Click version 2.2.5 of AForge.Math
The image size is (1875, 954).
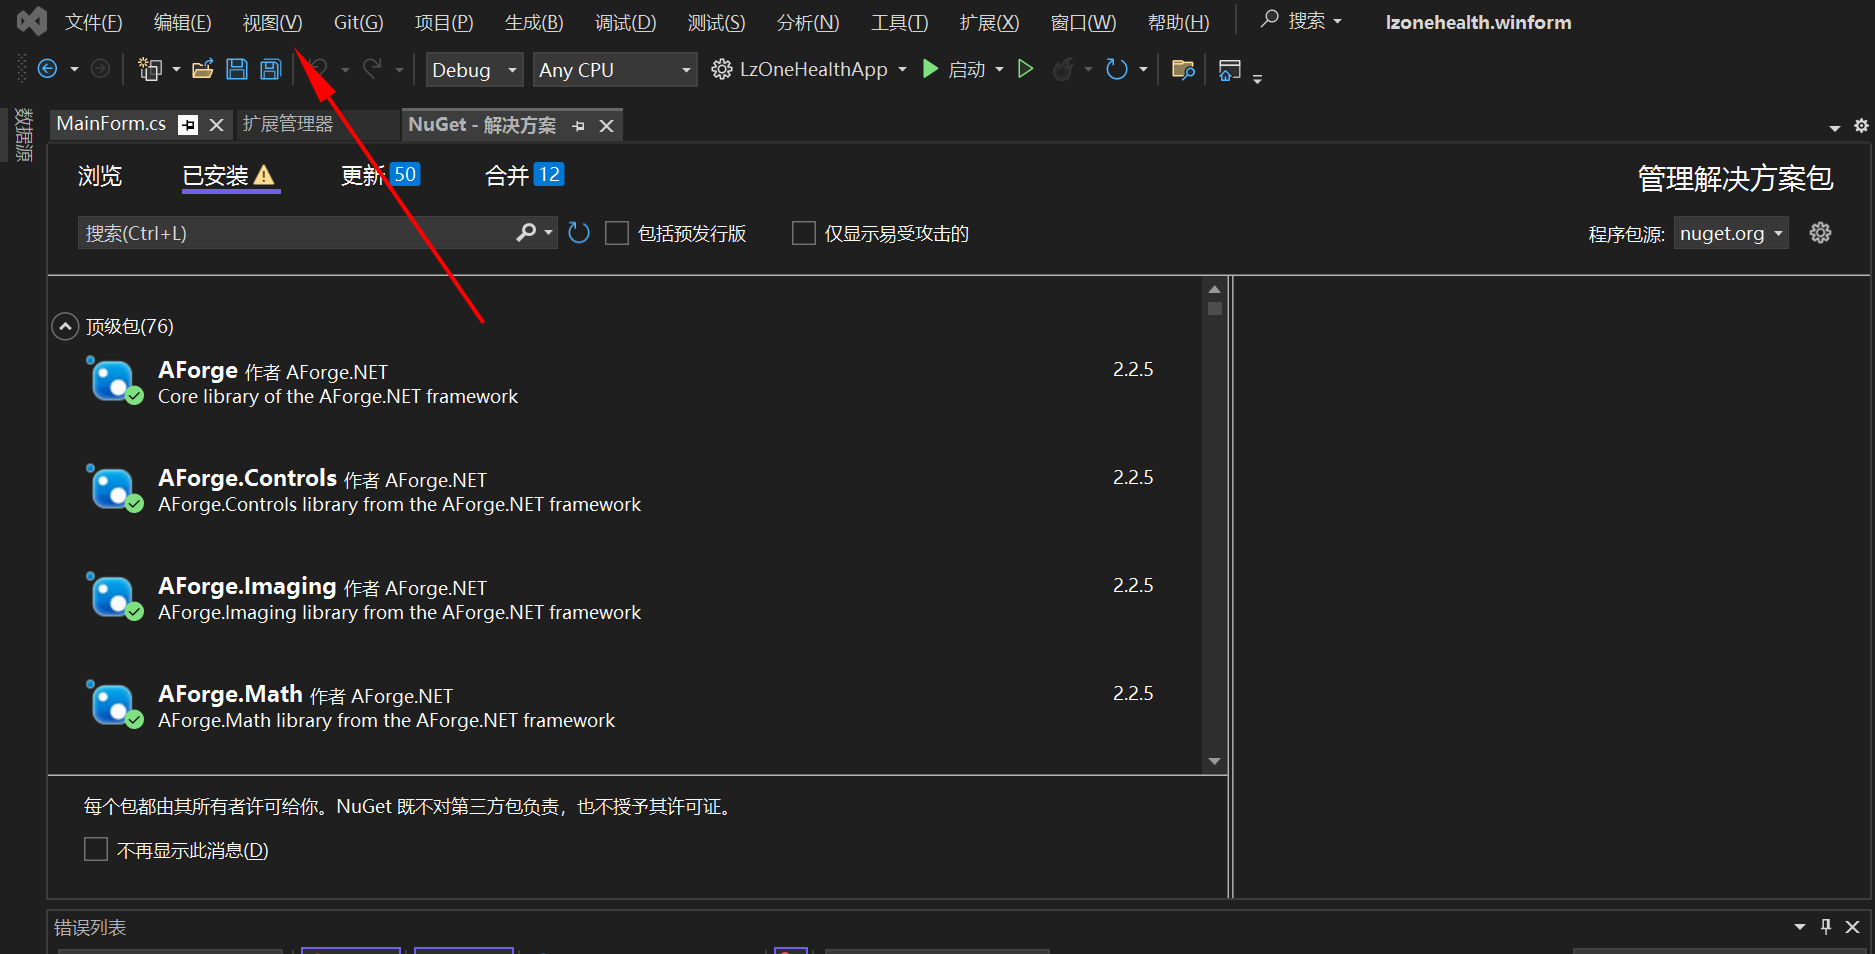[x=1133, y=693]
